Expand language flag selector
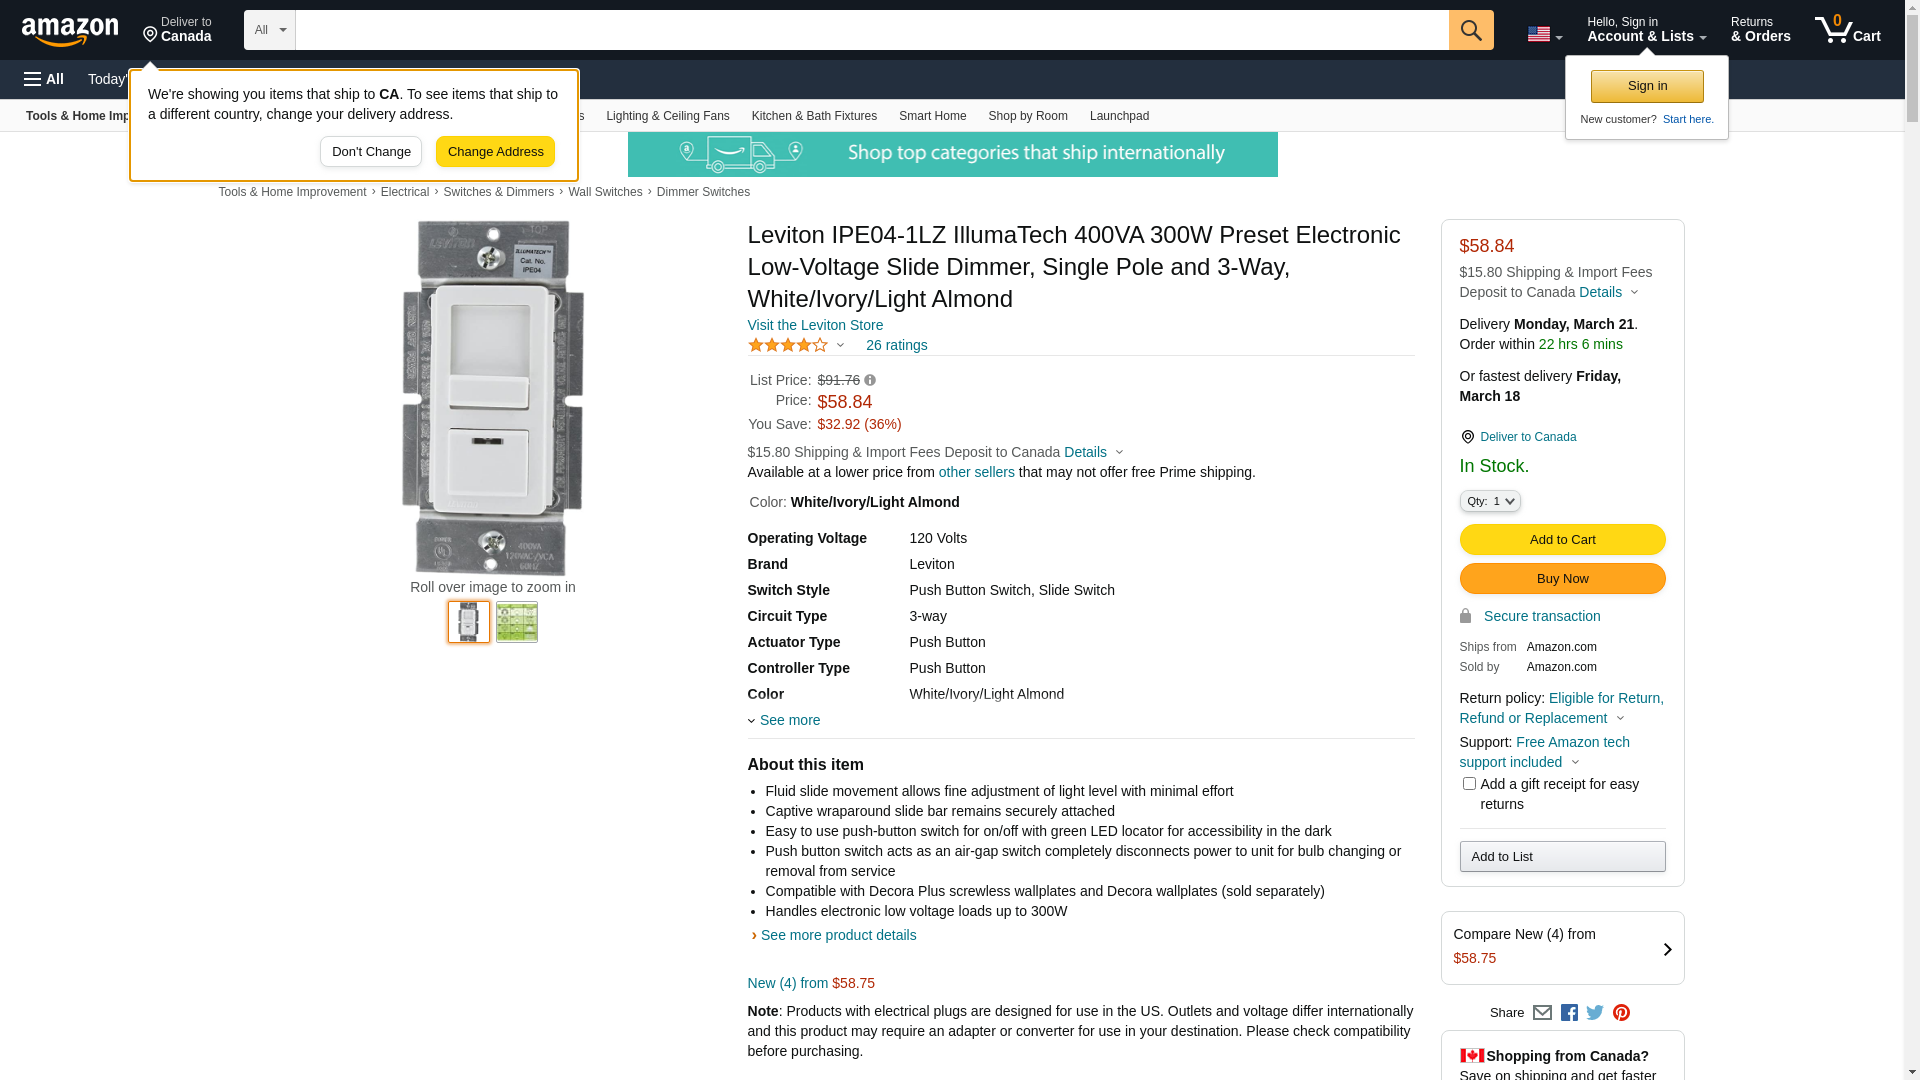The height and width of the screenshot is (1080, 1920). point(1544,34)
